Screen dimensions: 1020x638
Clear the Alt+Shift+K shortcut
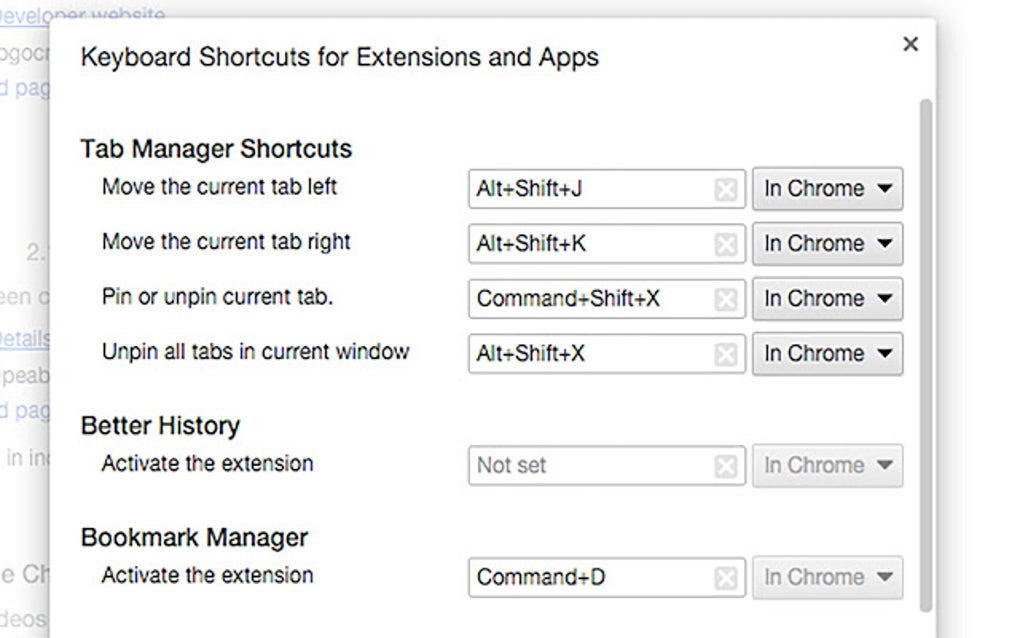726,243
